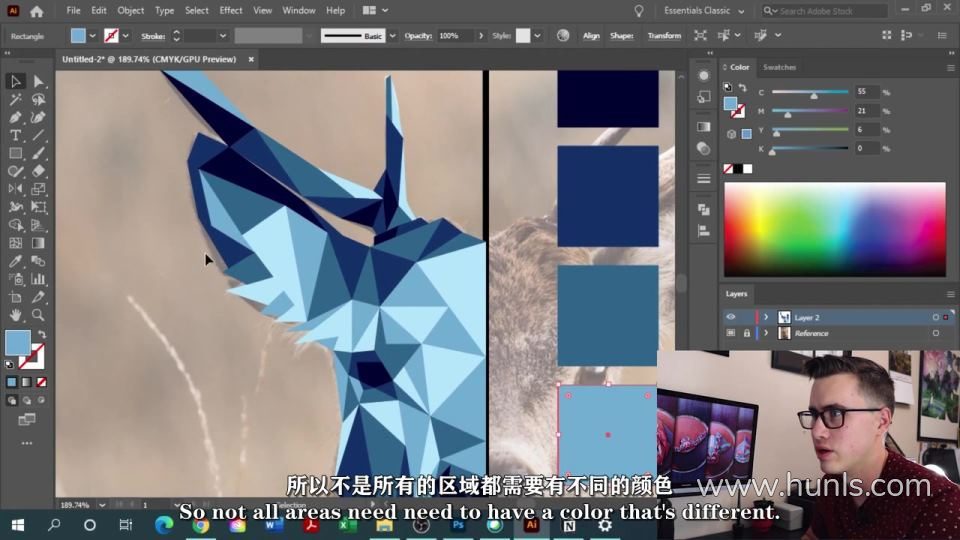
Task: Open the File menu
Action: (73, 10)
